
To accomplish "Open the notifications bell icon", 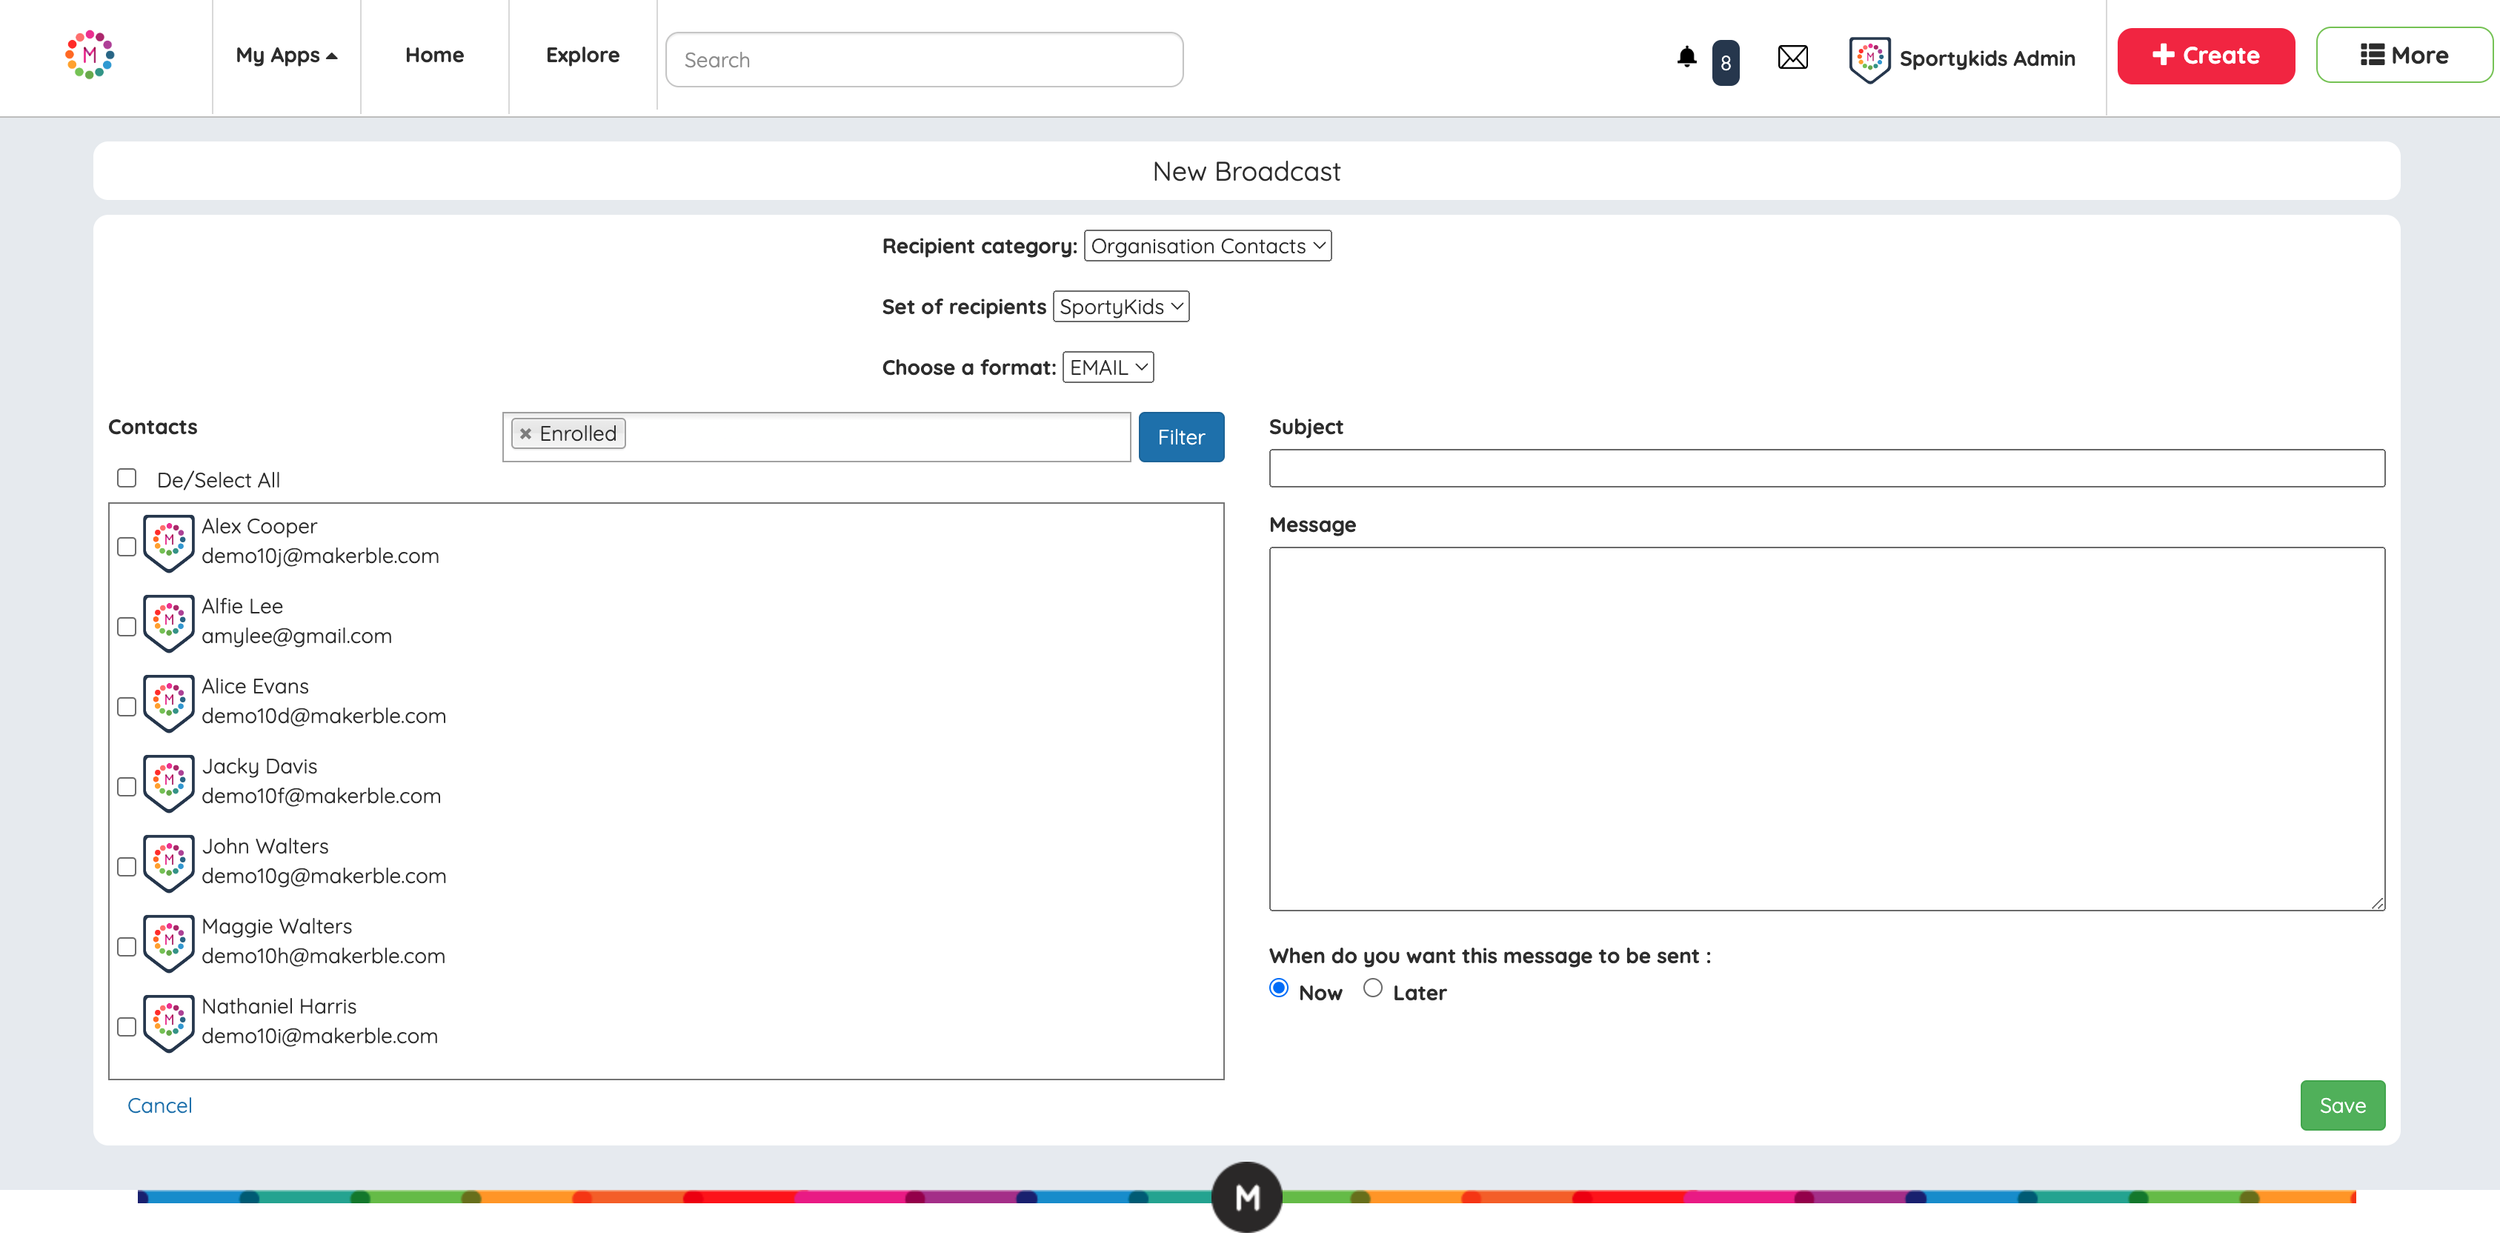I will [x=1686, y=57].
